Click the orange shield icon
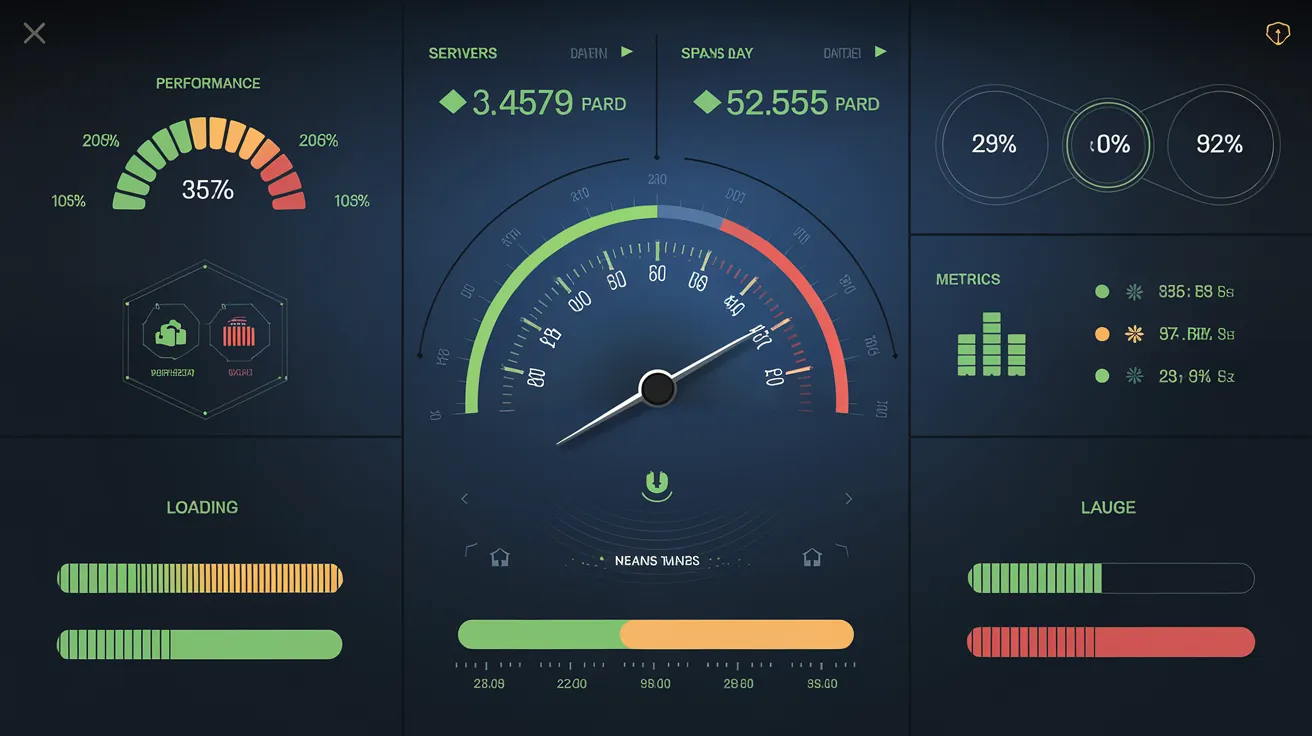The image size is (1312, 736). tap(1276, 34)
